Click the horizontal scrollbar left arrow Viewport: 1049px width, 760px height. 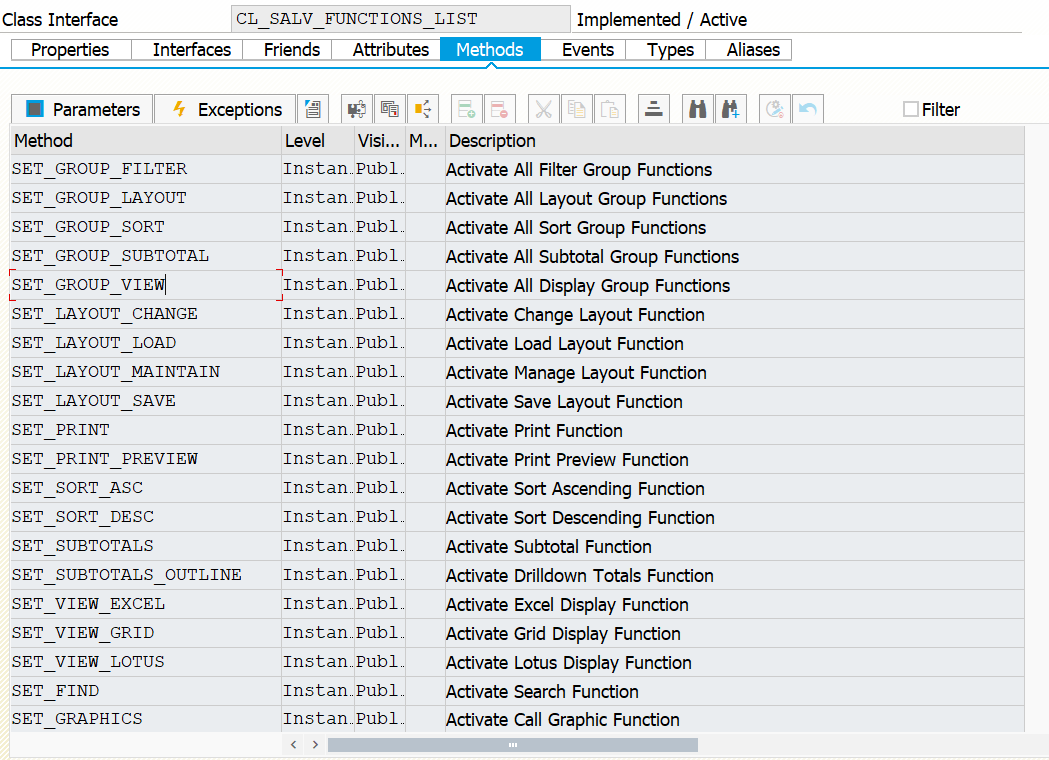[293, 745]
